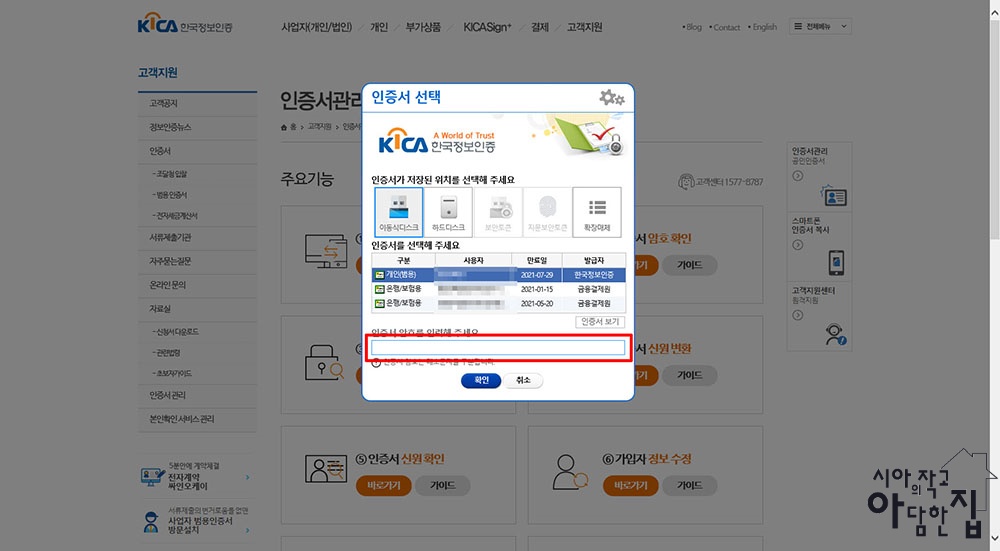Screen dimensions: 1000x551
Task: Open certificate dialog settings gear icon
Action: (612, 98)
